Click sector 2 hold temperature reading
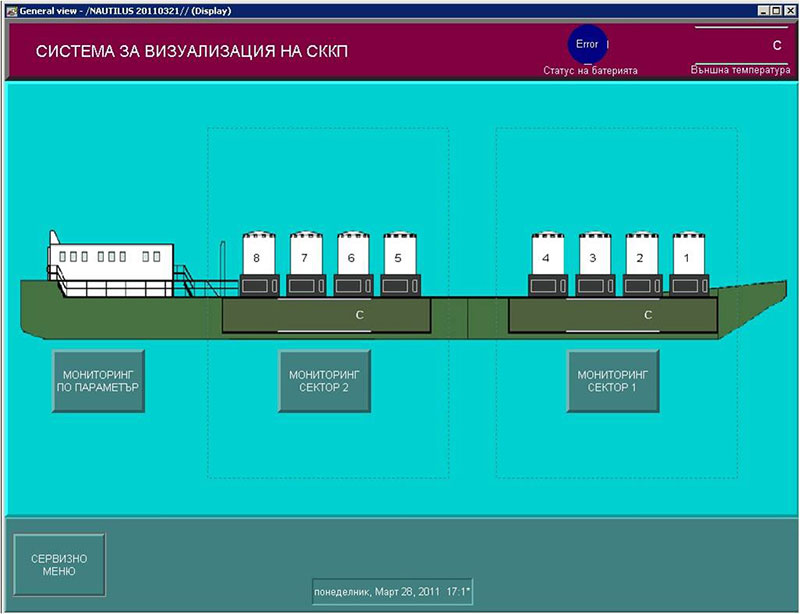 point(326,315)
